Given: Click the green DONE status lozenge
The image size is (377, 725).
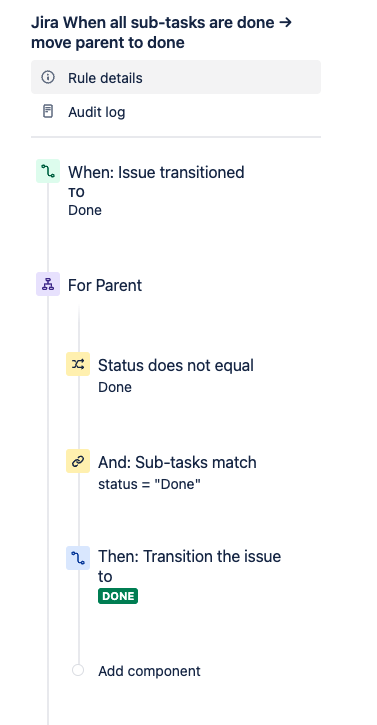Looking at the screenshot, I should (118, 596).
